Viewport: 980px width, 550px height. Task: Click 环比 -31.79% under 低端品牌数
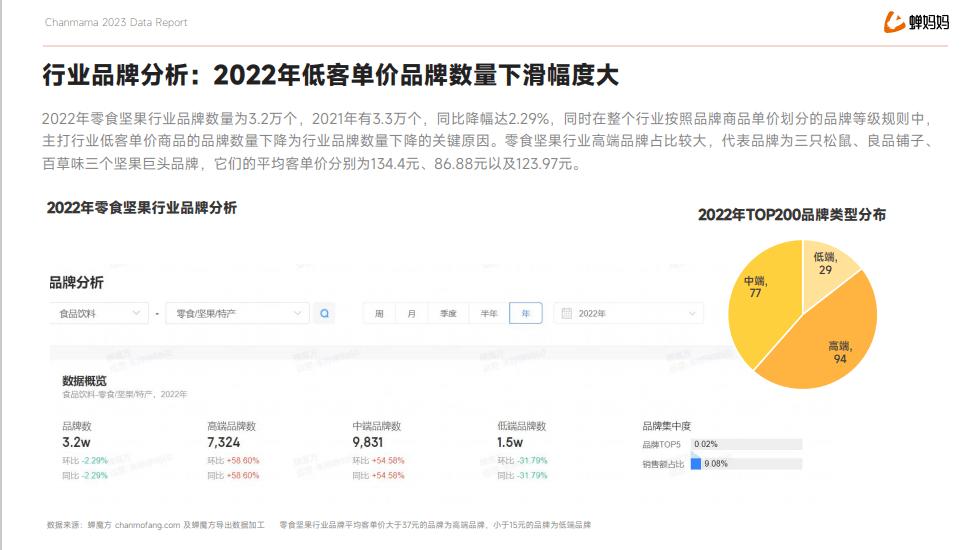(522, 461)
